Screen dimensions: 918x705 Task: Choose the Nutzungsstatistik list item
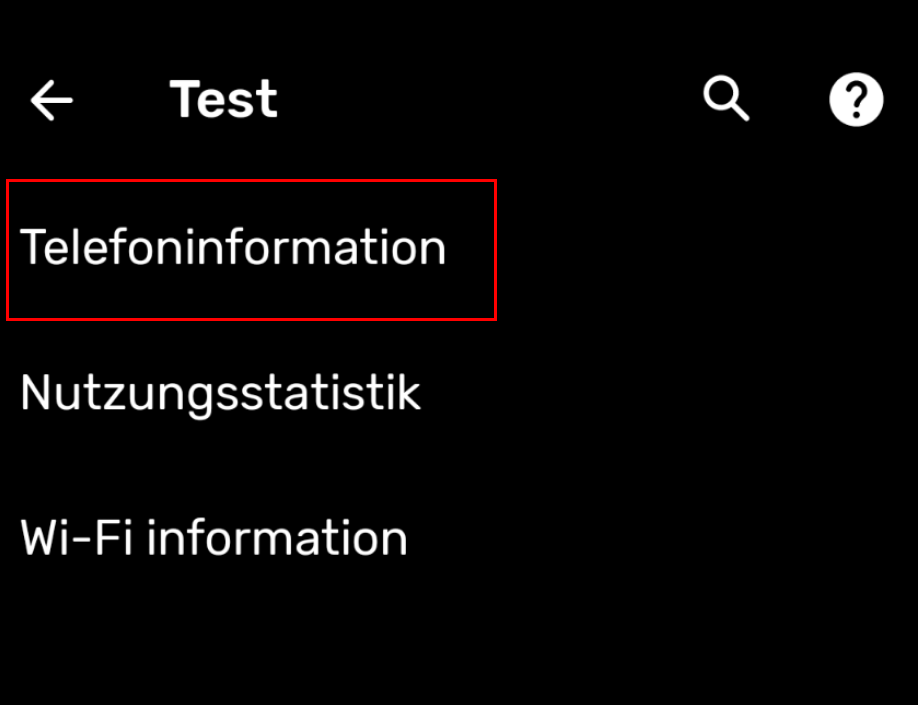coord(459,393)
